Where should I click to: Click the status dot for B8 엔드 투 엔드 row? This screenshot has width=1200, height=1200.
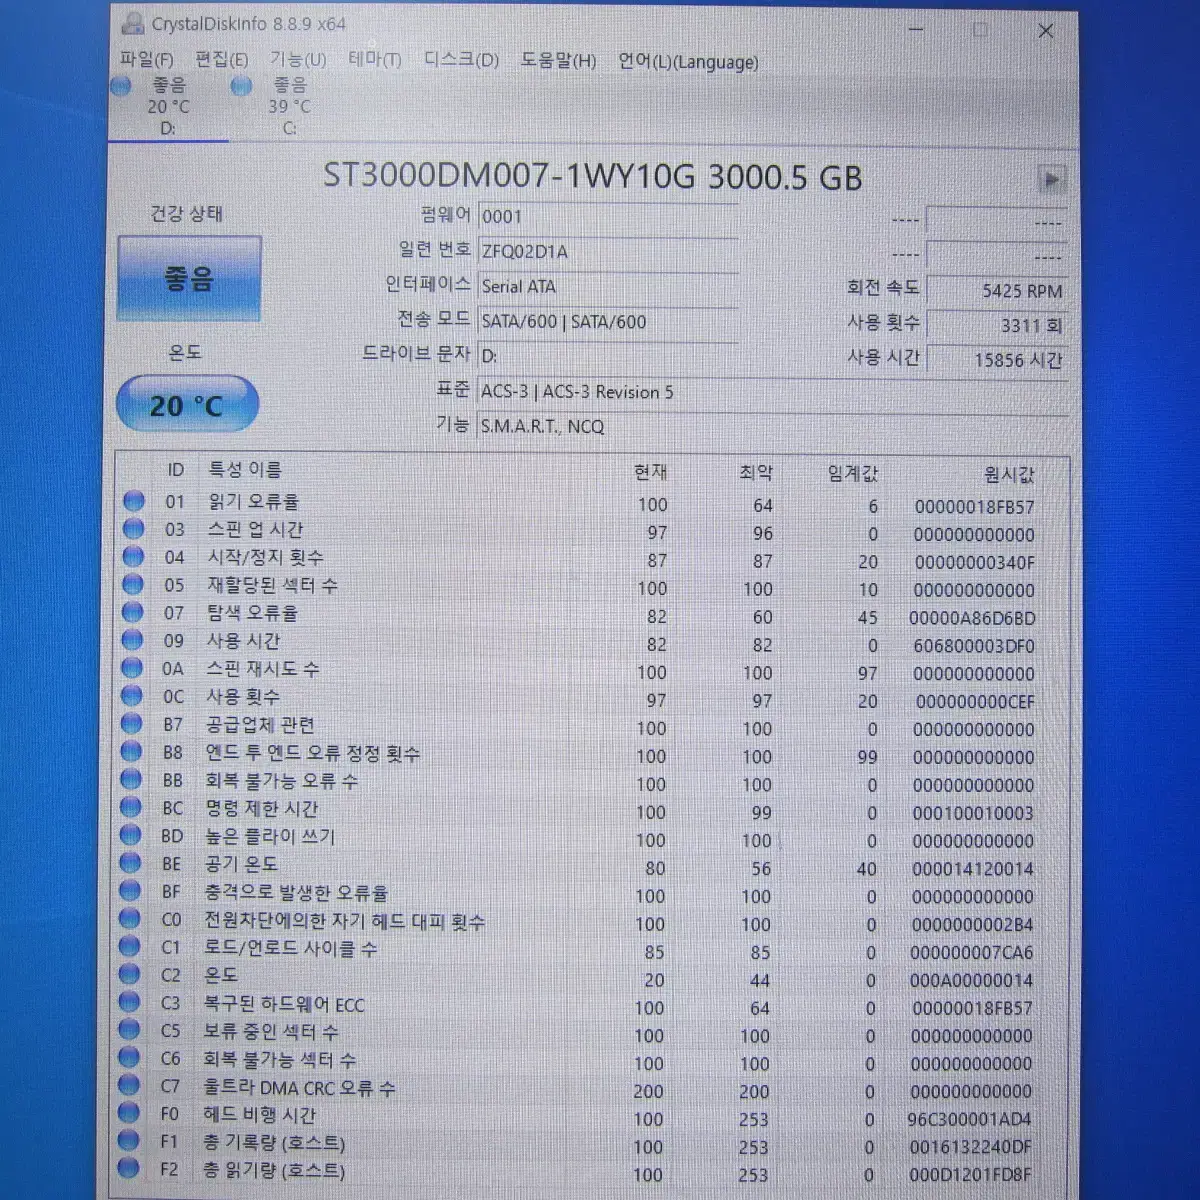132,752
